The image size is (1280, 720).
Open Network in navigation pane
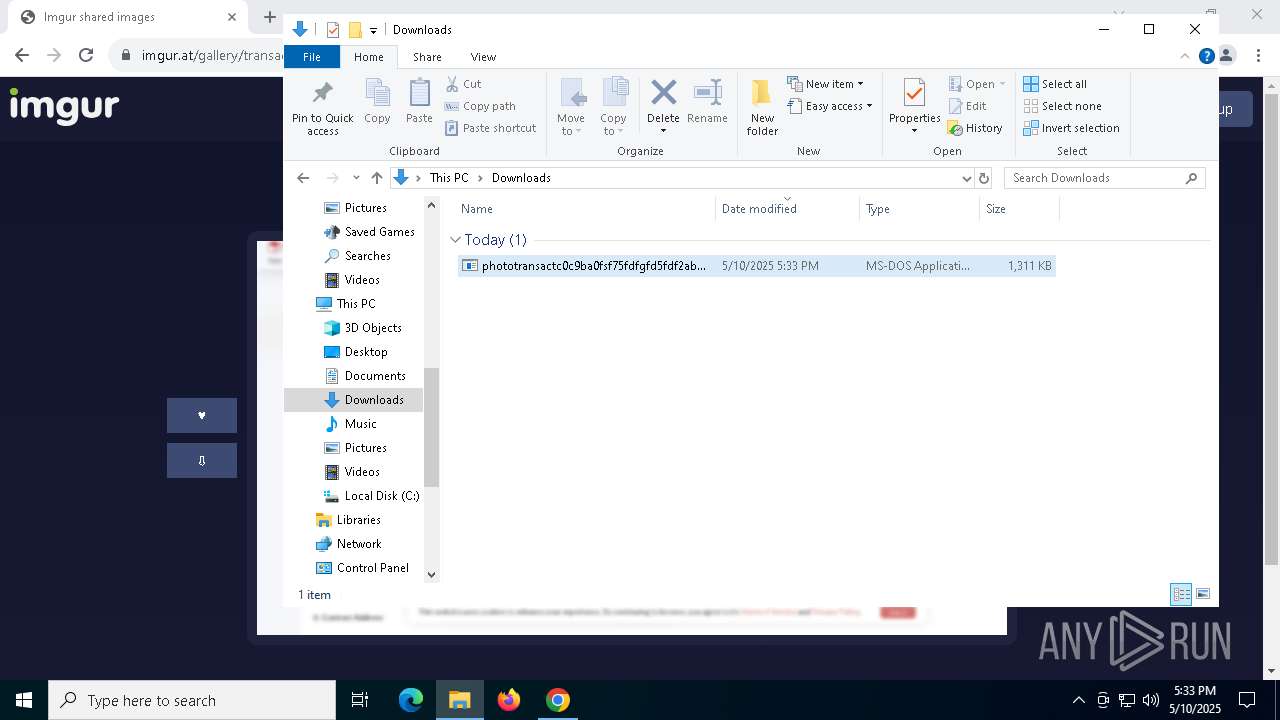(349, 544)
